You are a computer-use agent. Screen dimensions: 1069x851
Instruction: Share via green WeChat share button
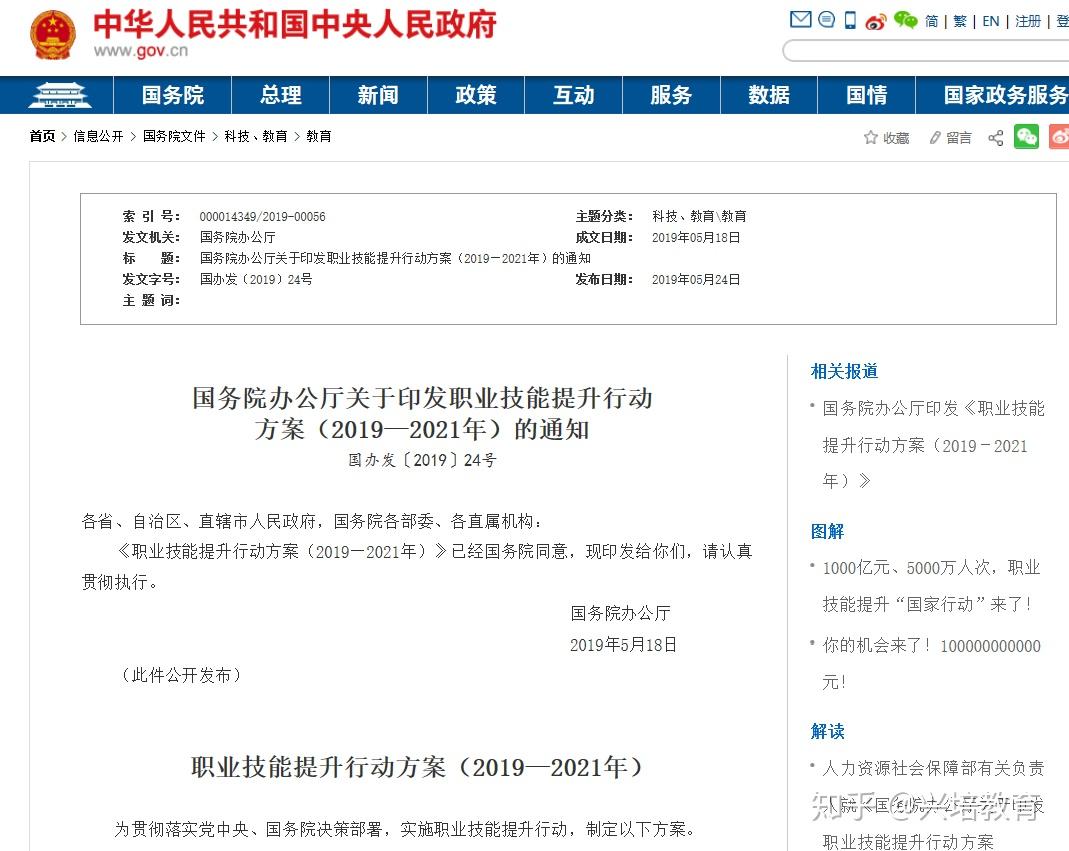point(1026,136)
